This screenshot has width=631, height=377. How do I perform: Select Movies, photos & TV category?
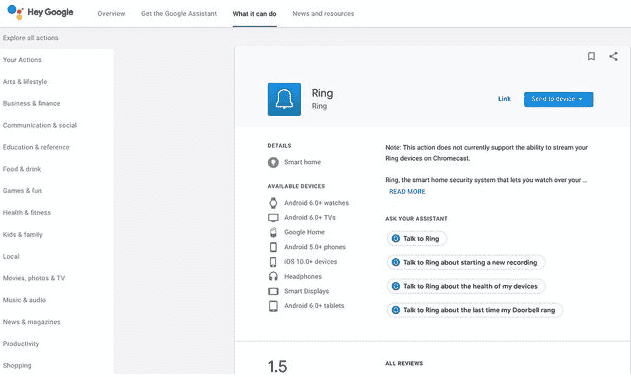[x=34, y=278]
